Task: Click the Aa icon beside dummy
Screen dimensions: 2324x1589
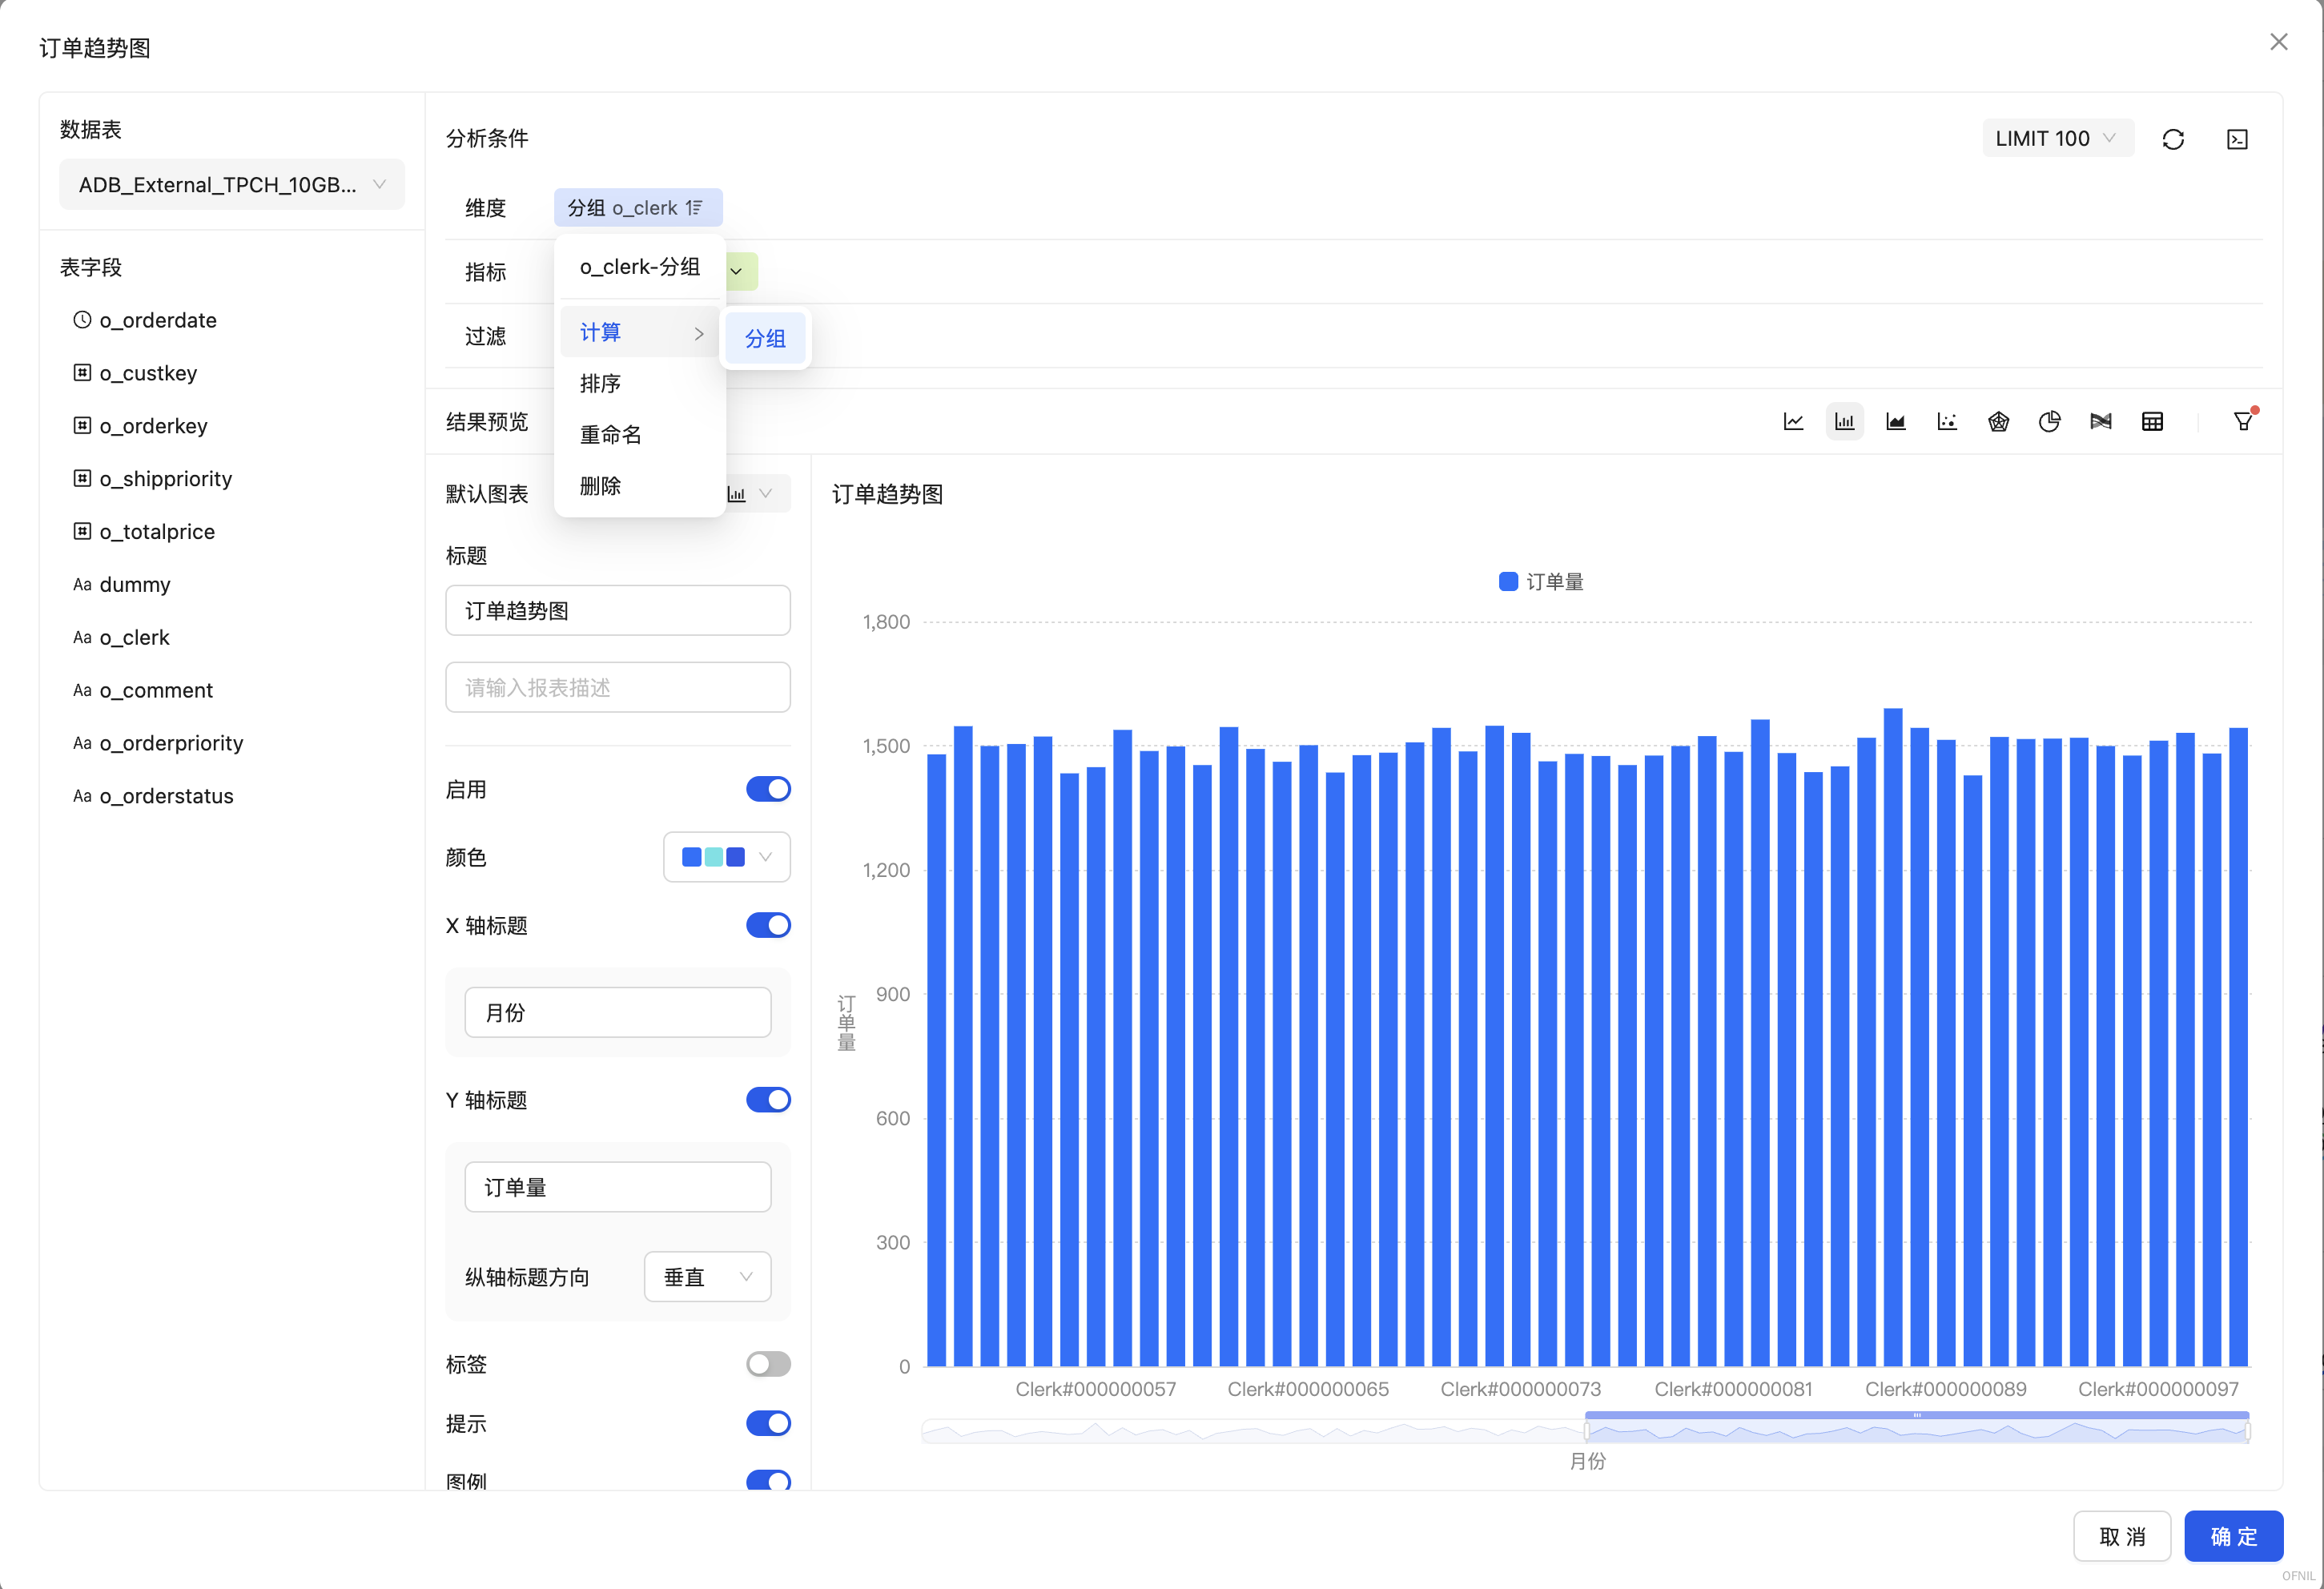Action: 82,584
